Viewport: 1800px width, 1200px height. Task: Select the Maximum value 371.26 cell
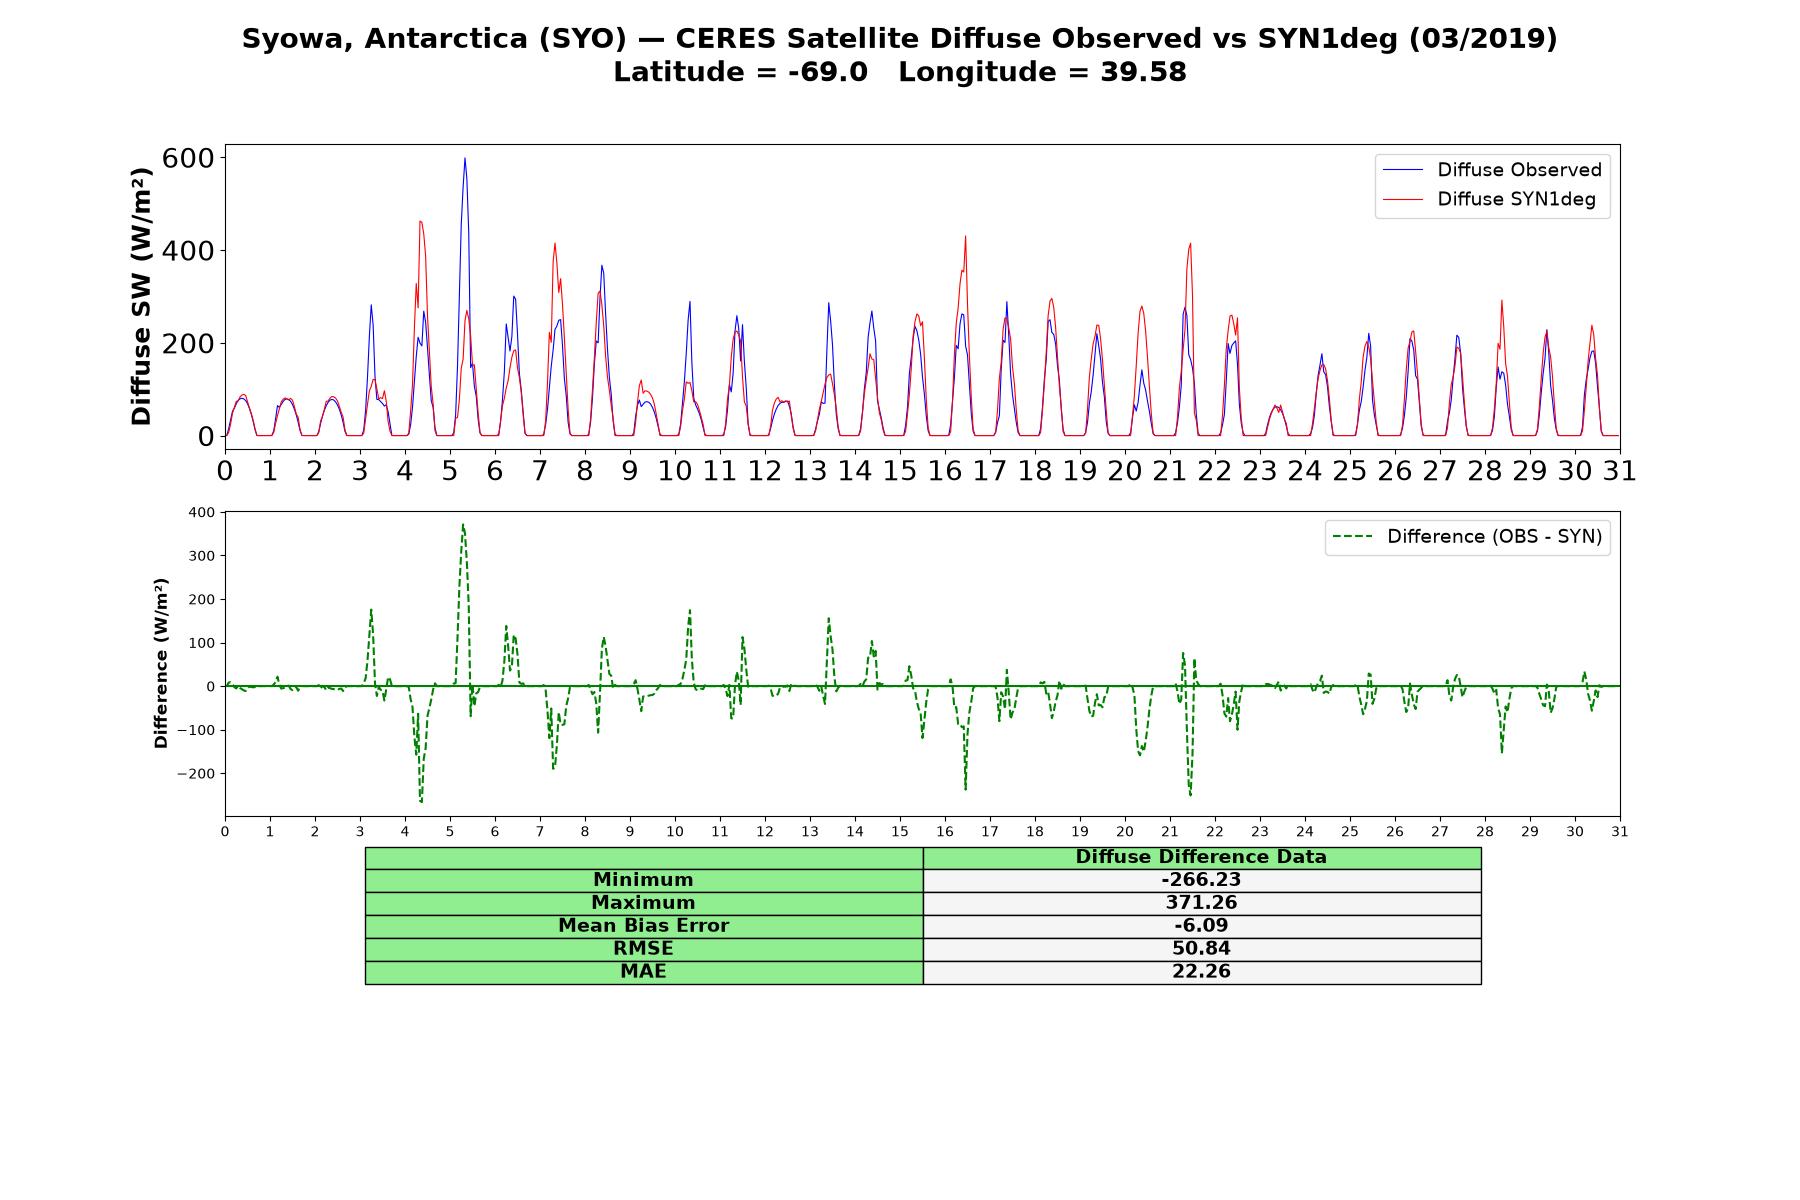[x=1202, y=903]
